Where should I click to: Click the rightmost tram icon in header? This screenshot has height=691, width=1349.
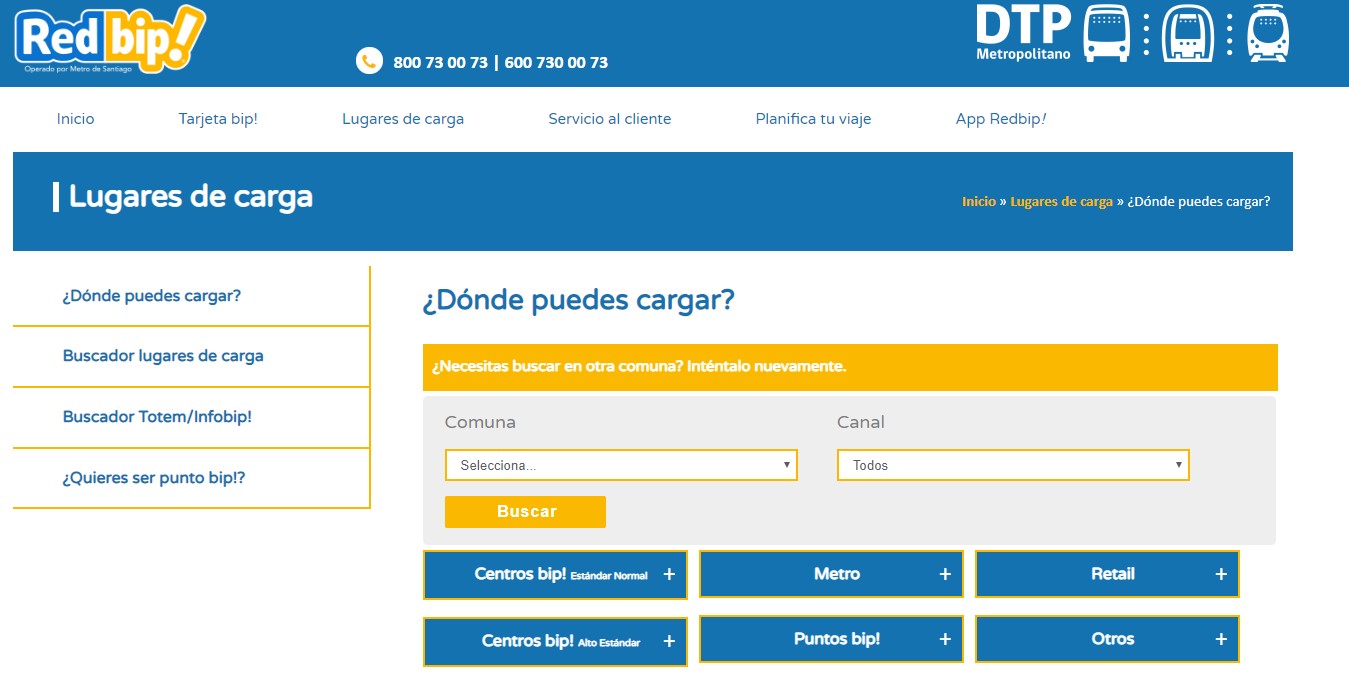(x=1268, y=33)
